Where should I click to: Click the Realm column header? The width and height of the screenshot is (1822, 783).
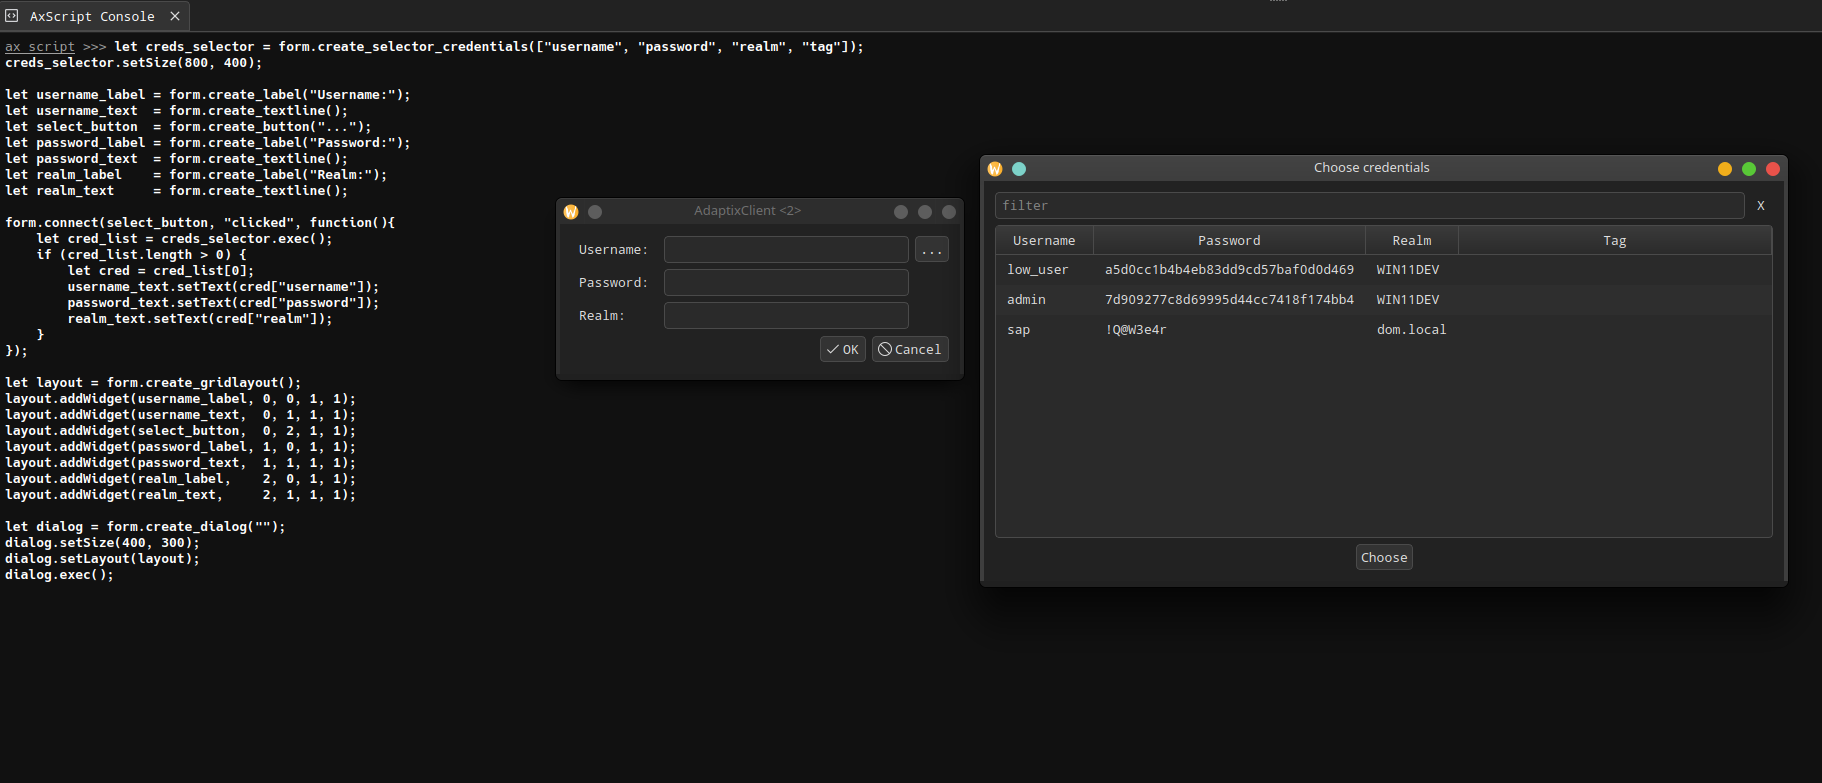point(1411,241)
